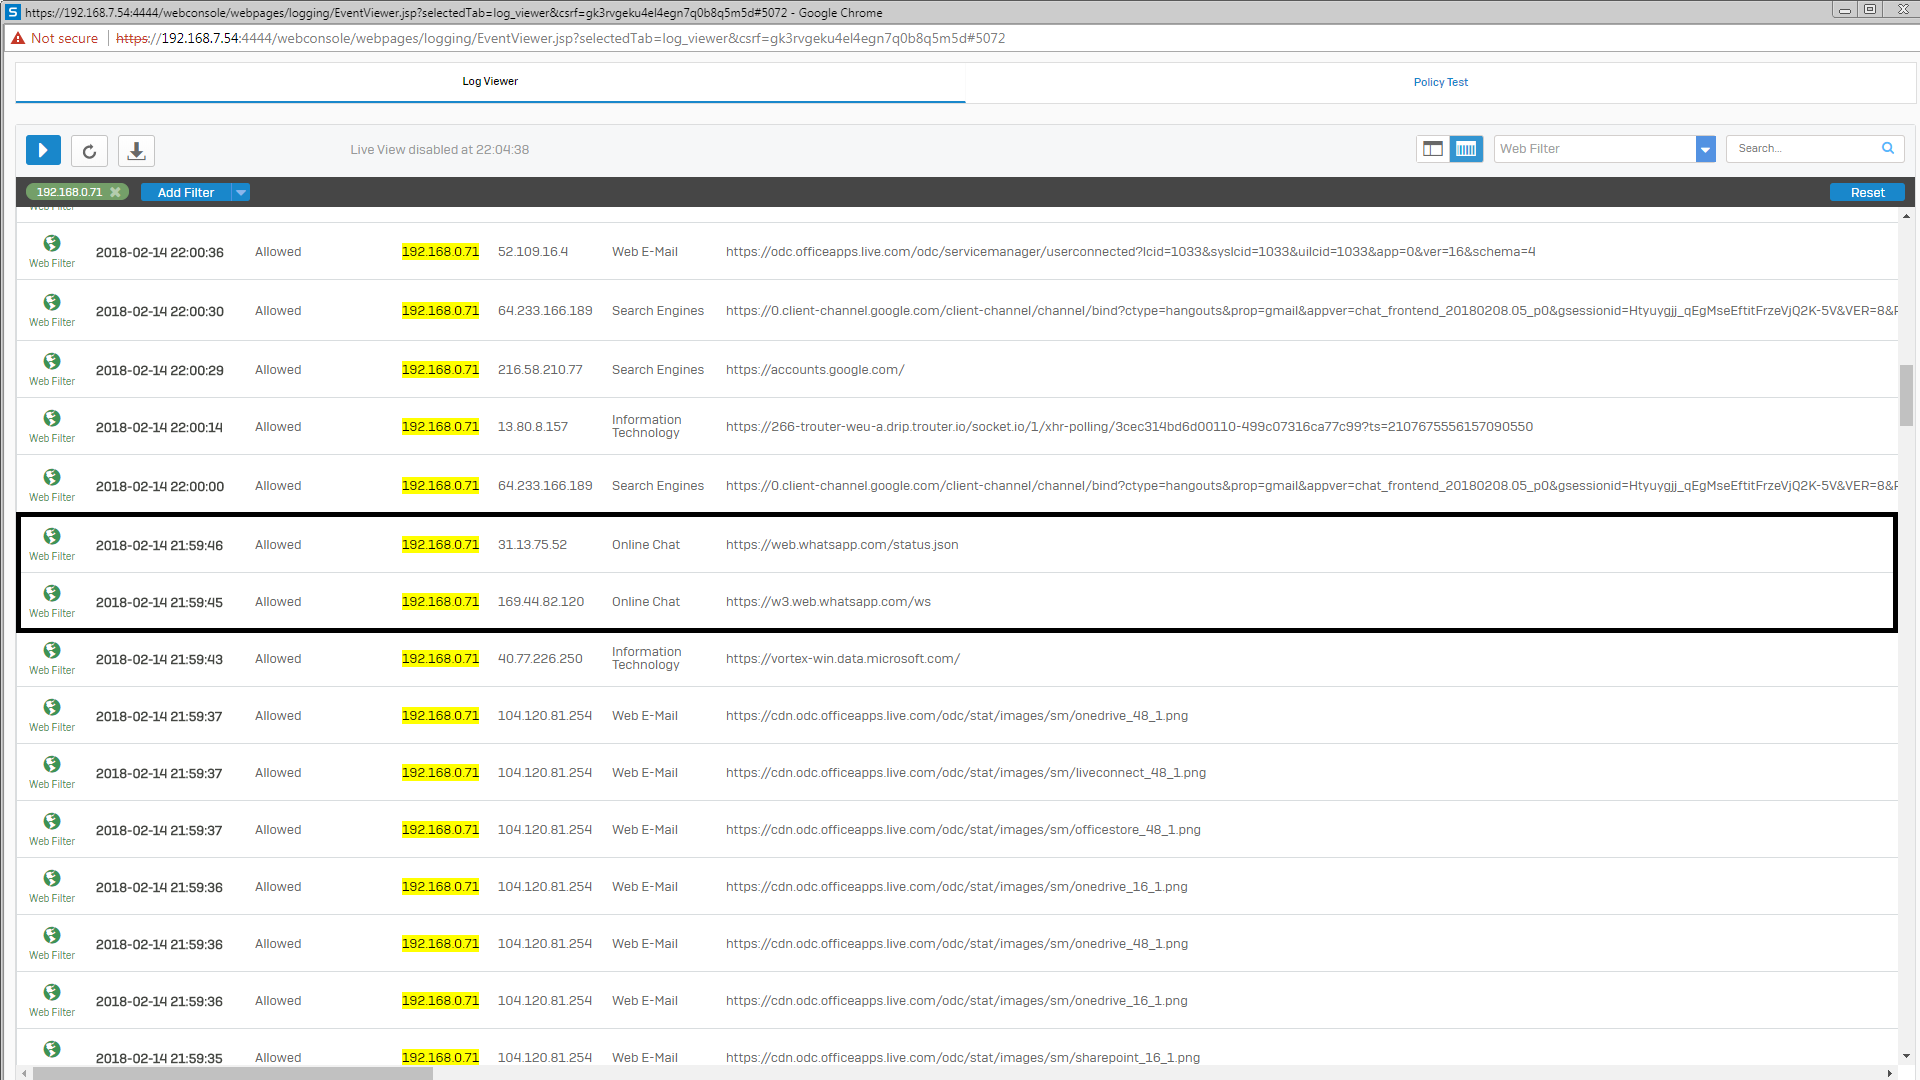Click destination IP 169.44.82.120
The width and height of the screenshot is (1920, 1080).
pyautogui.click(x=541, y=602)
